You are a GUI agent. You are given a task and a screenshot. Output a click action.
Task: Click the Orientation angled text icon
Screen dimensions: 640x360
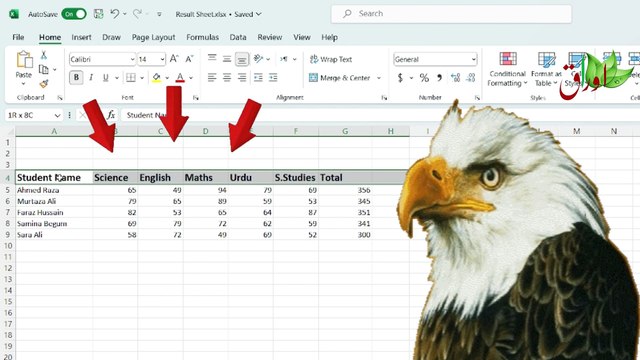point(258,59)
